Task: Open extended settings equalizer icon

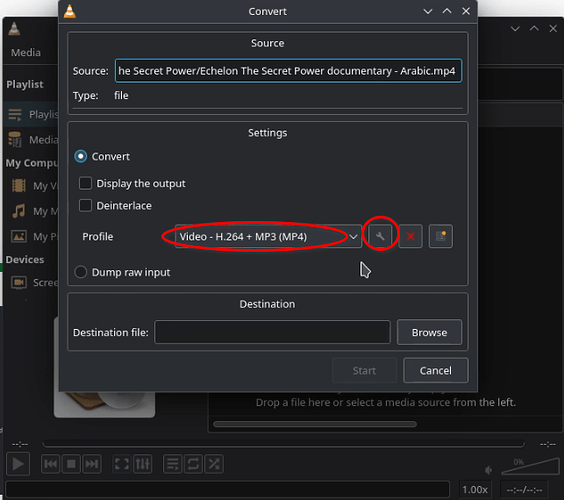Action: (142, 464)
